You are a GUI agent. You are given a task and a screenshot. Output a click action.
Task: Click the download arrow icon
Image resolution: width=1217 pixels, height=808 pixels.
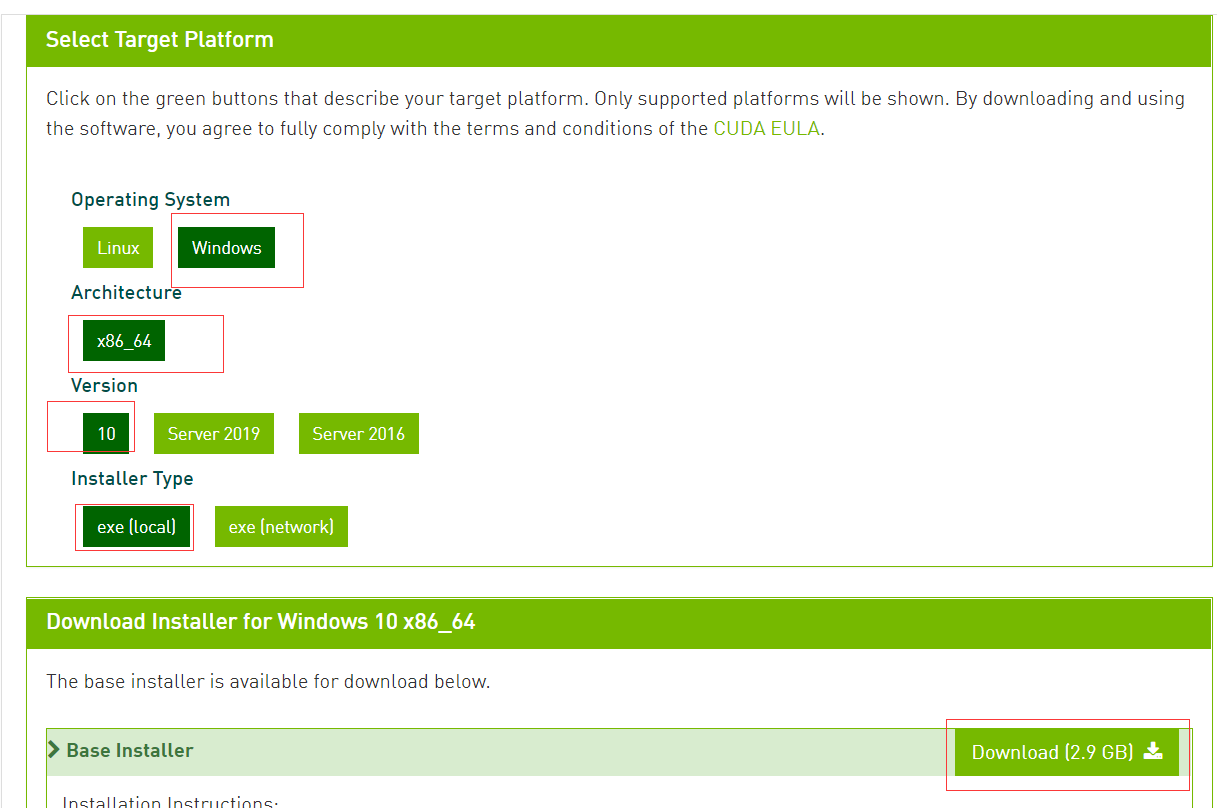[1153, 751]
